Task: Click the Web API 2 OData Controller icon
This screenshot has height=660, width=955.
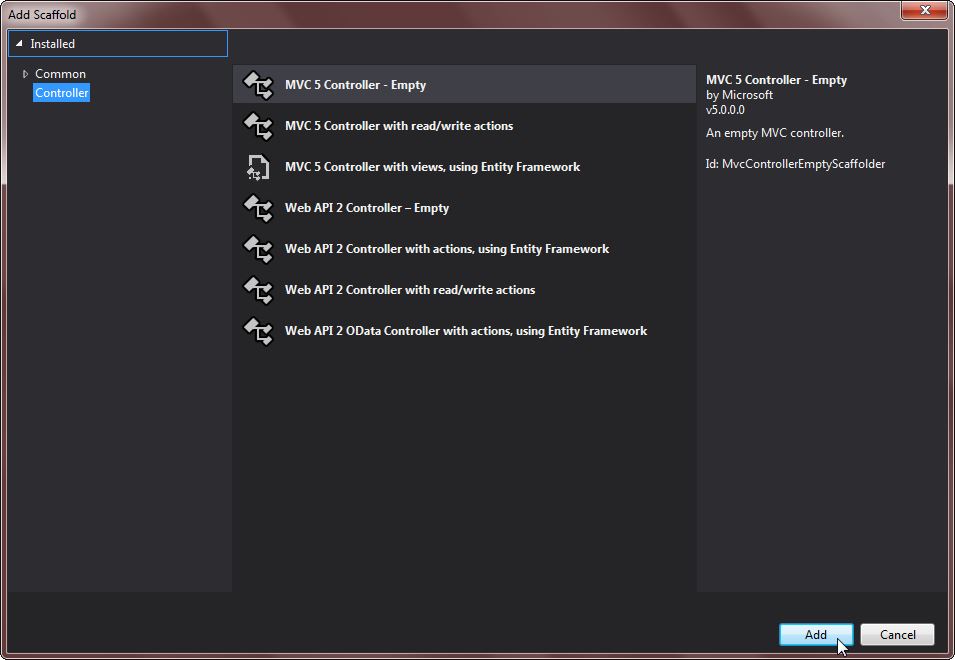Action: (258, 331)
